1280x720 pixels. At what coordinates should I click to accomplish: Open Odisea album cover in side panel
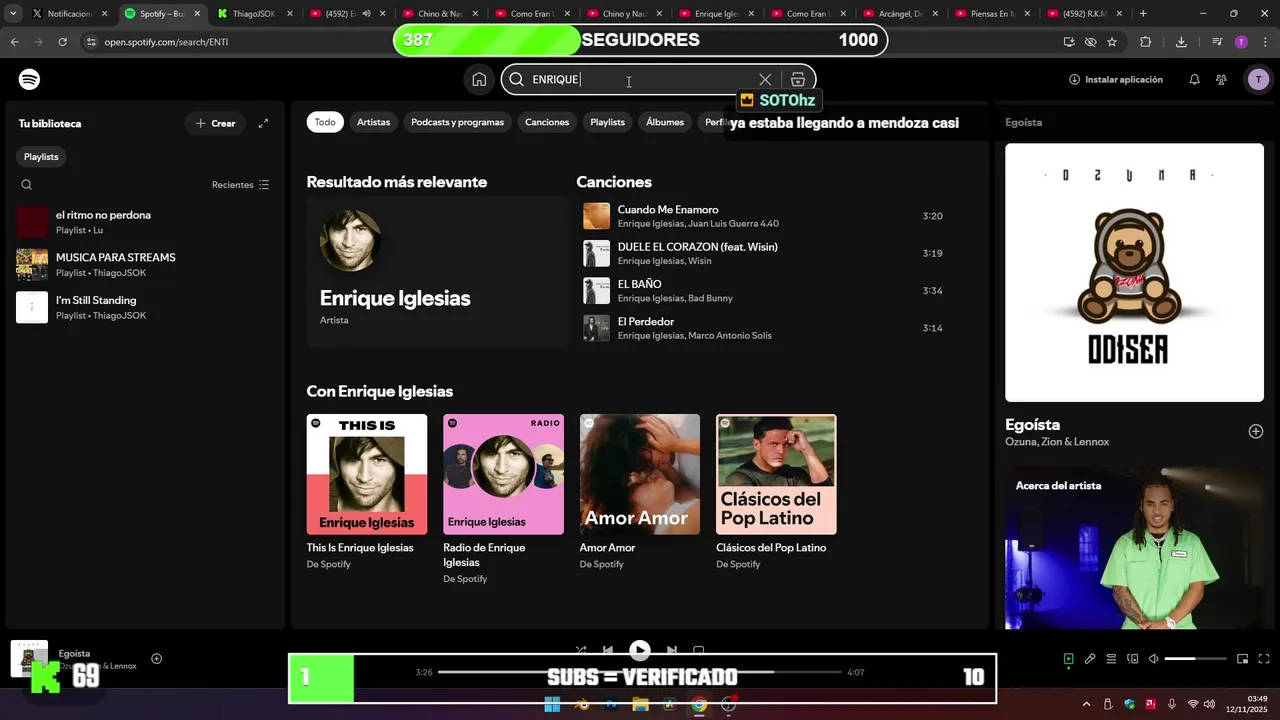tap(1134, 272)
